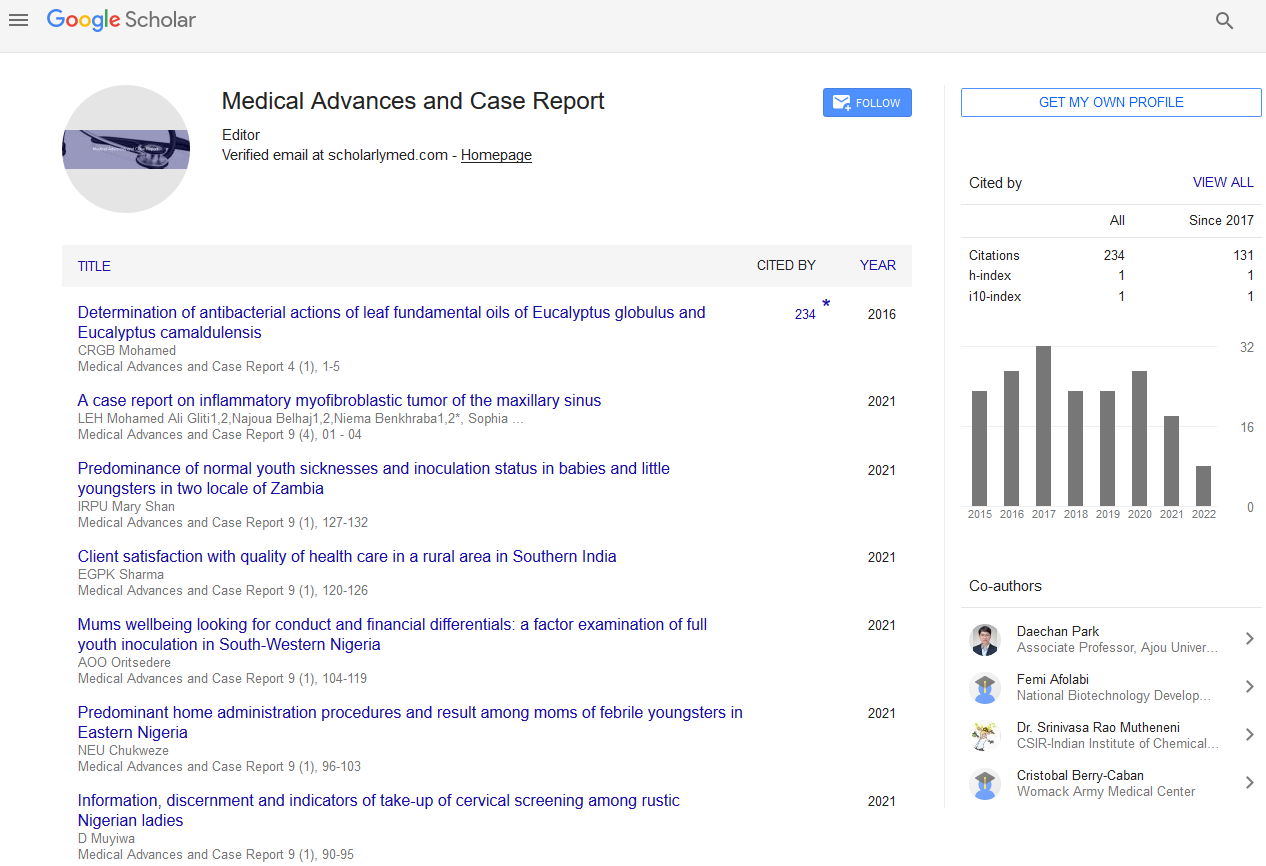Image resolution: width=1266 pixels, height=866 pixels.
Task: Open the hamburger menu icon
Action: coord(18,20)
